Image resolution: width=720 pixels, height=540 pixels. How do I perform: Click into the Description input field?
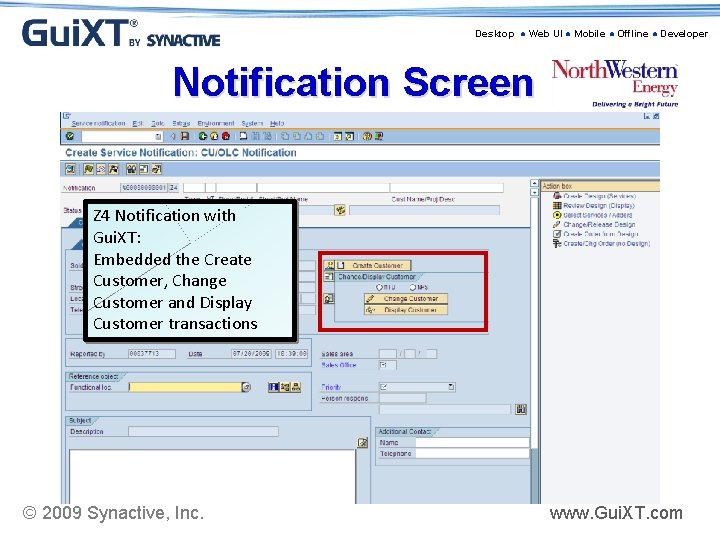click(203, 432)
